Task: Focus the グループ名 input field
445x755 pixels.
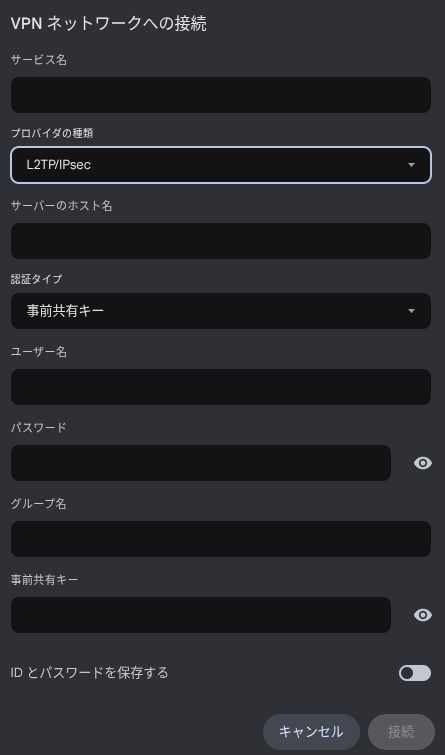Action: pos(221,539)
